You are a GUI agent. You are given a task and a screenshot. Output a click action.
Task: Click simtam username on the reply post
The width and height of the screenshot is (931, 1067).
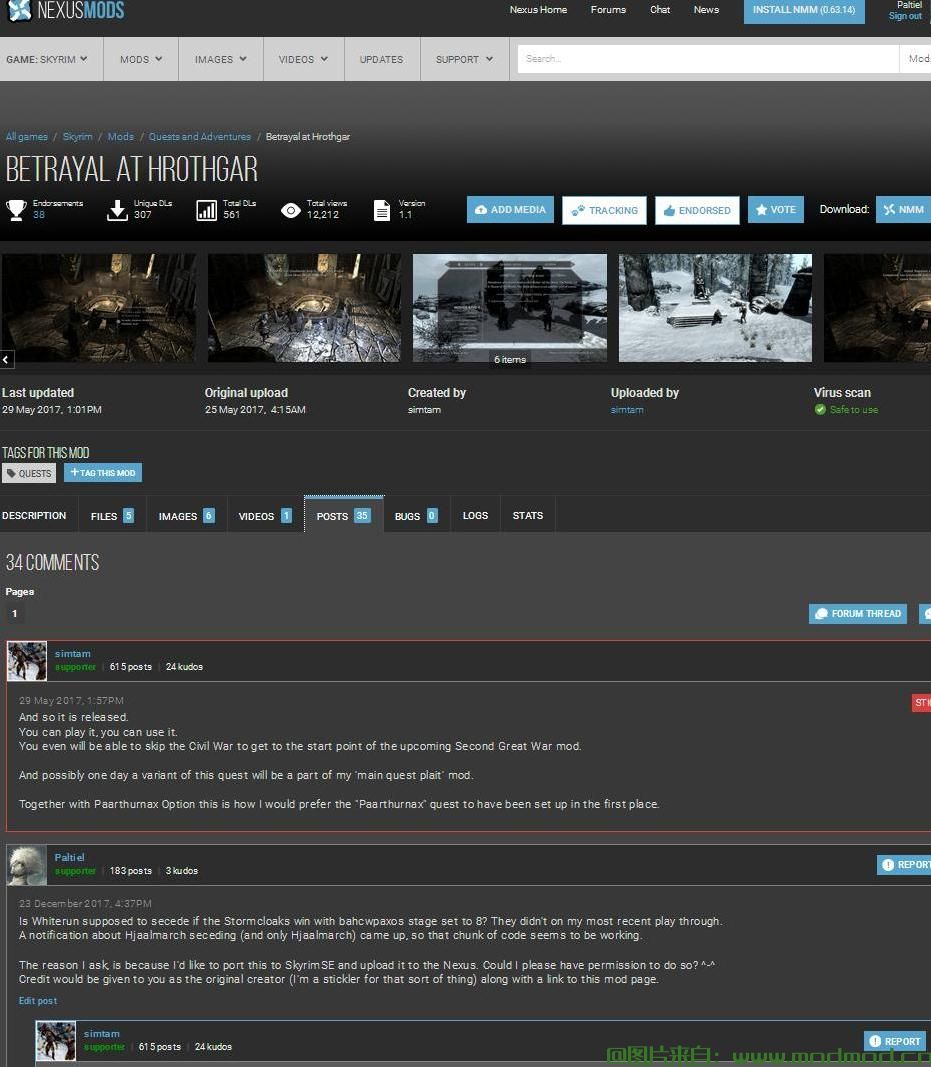pos(101,1034)
